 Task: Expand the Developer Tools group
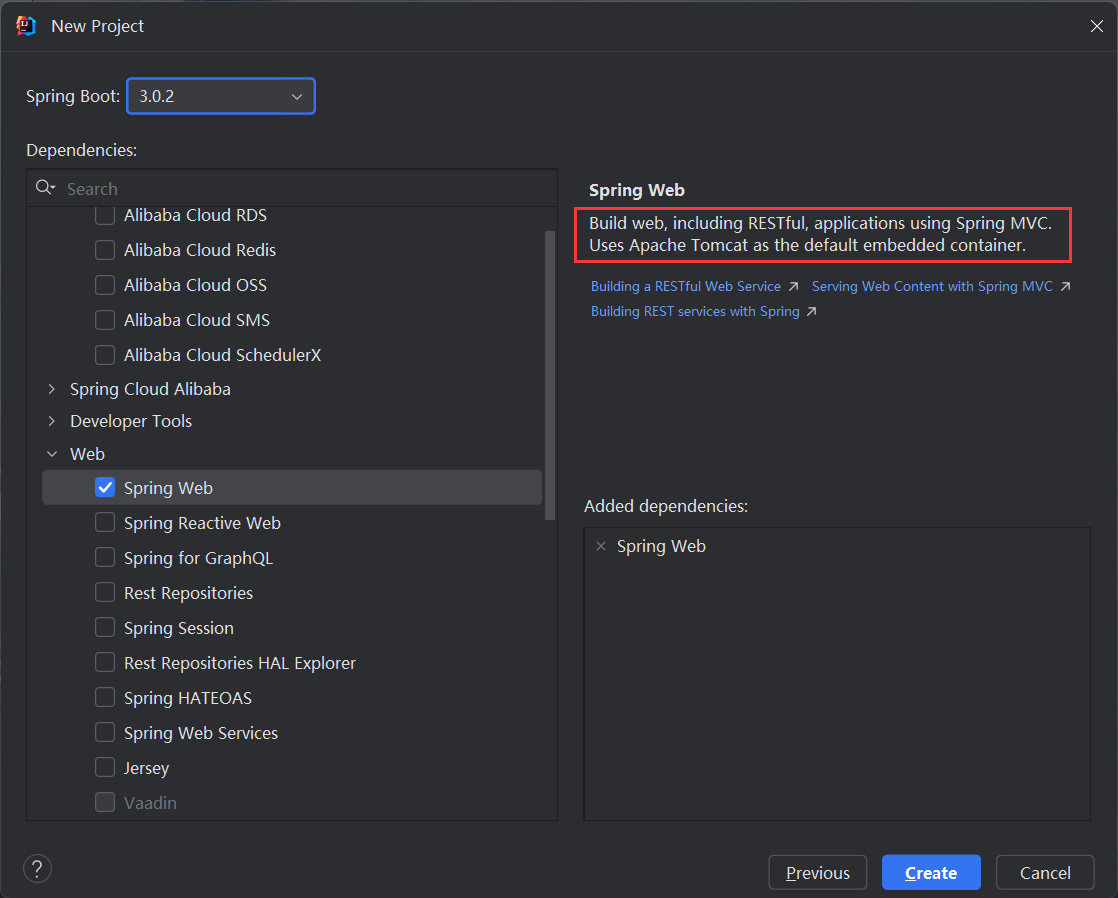pos(51,421)
